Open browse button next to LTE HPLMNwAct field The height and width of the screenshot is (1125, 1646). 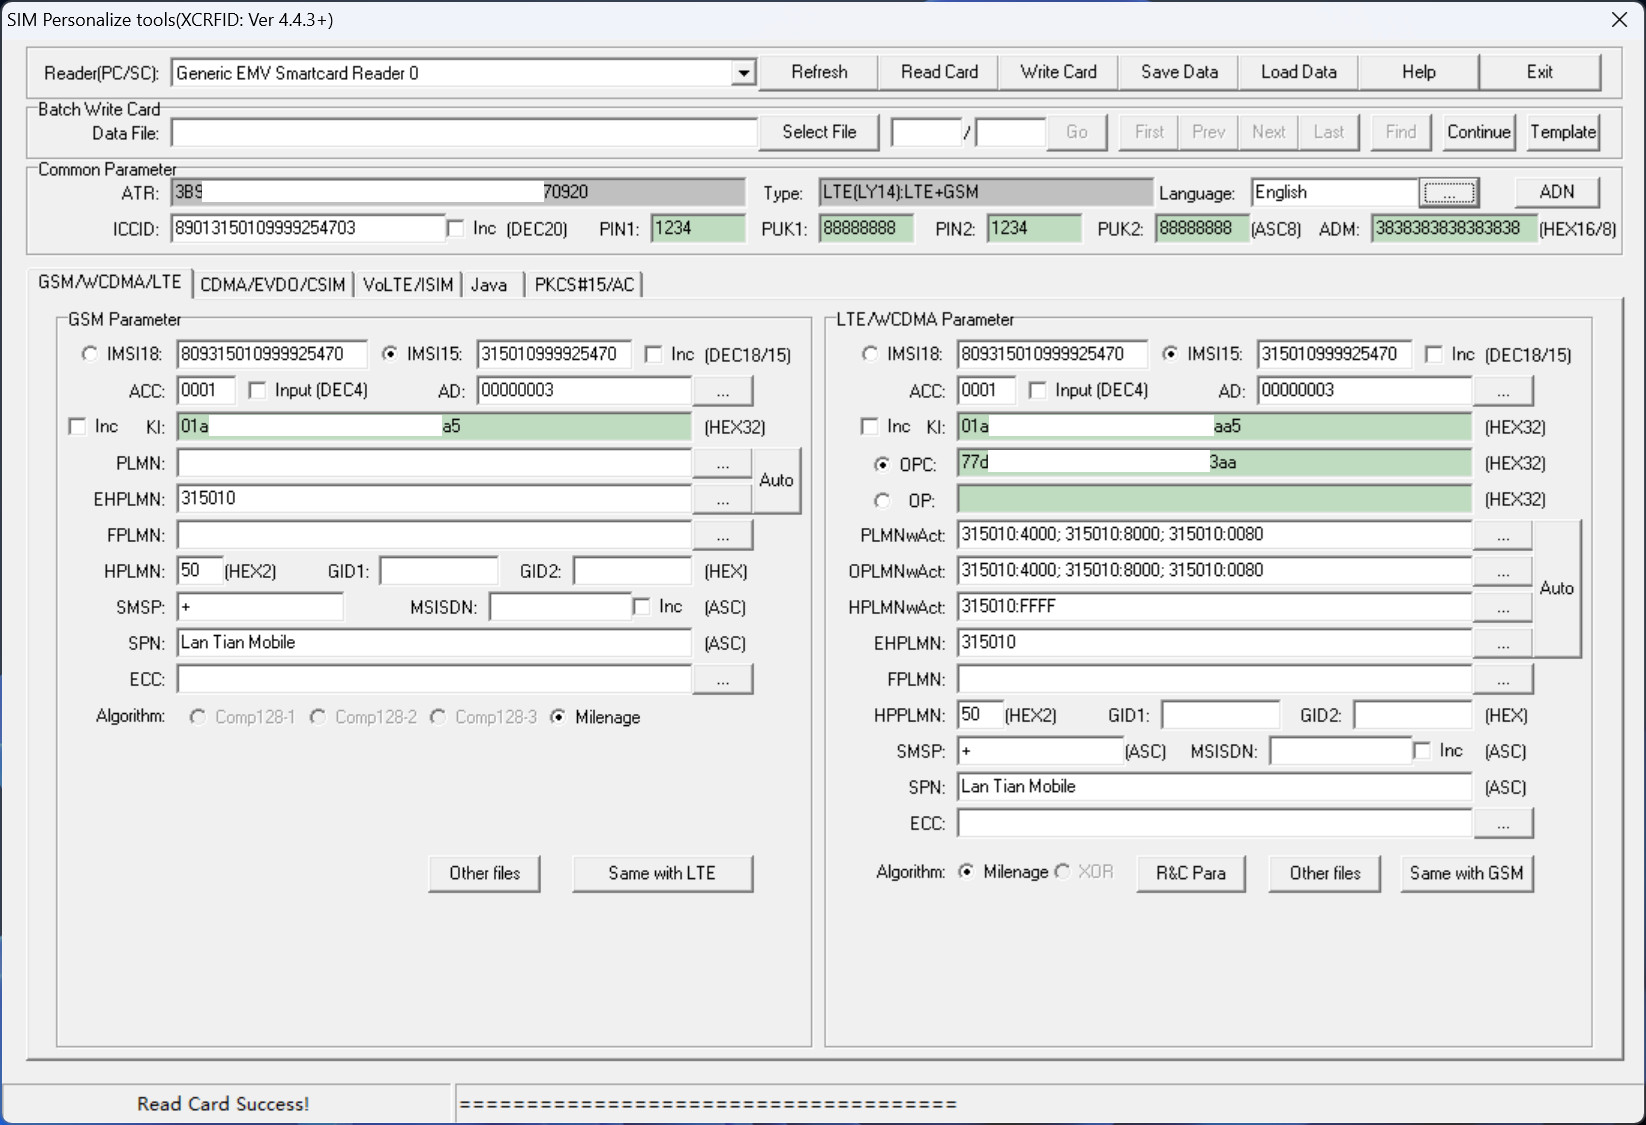[1502, 608]
